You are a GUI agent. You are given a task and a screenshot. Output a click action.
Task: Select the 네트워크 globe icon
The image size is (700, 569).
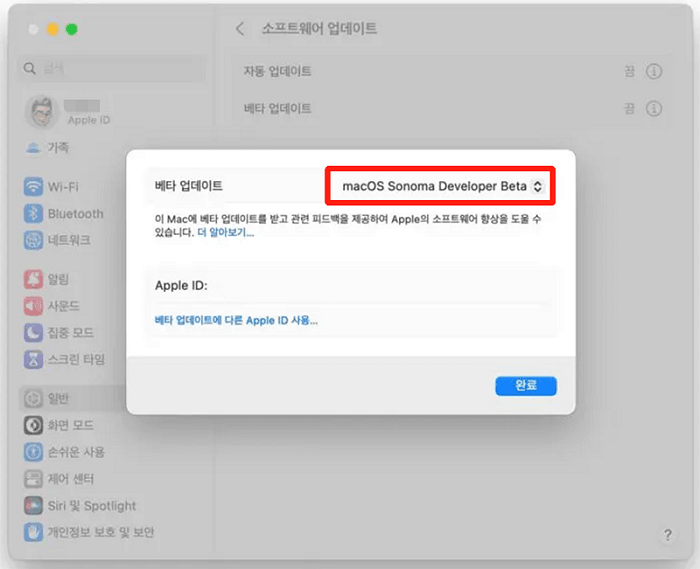[33, 240]
